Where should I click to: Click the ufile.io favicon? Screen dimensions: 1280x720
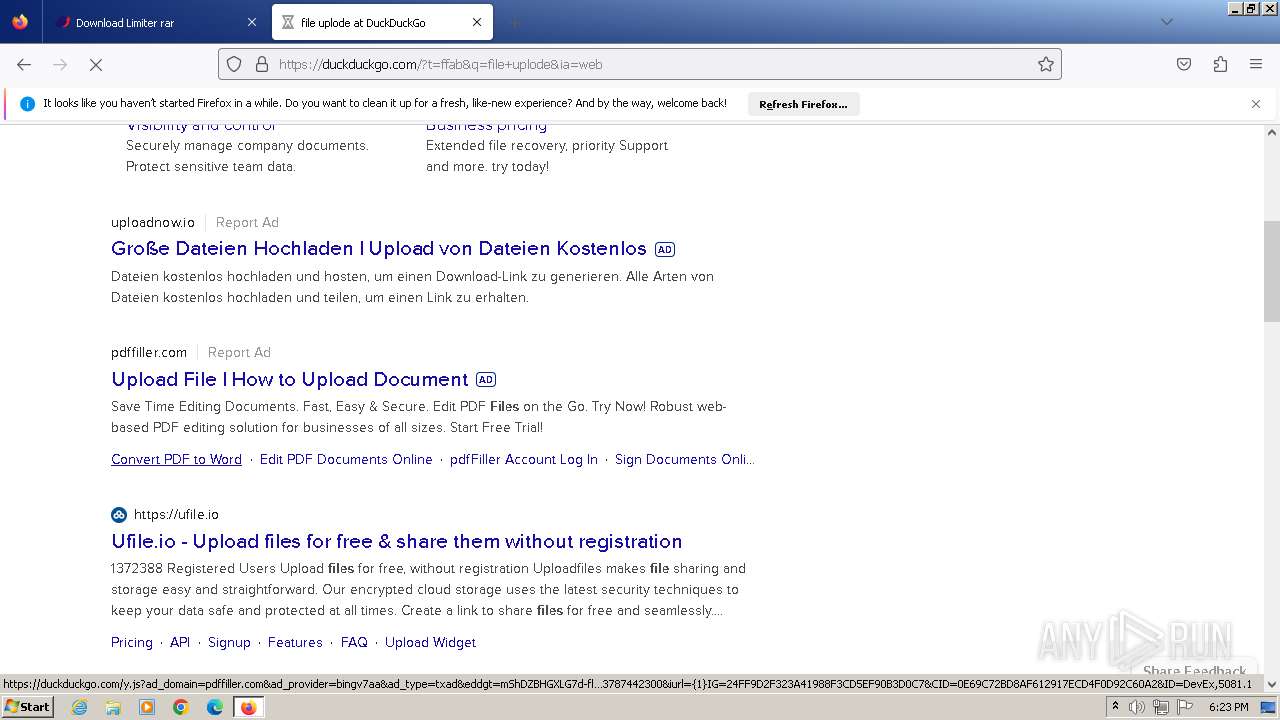click(x=119, y=515)
